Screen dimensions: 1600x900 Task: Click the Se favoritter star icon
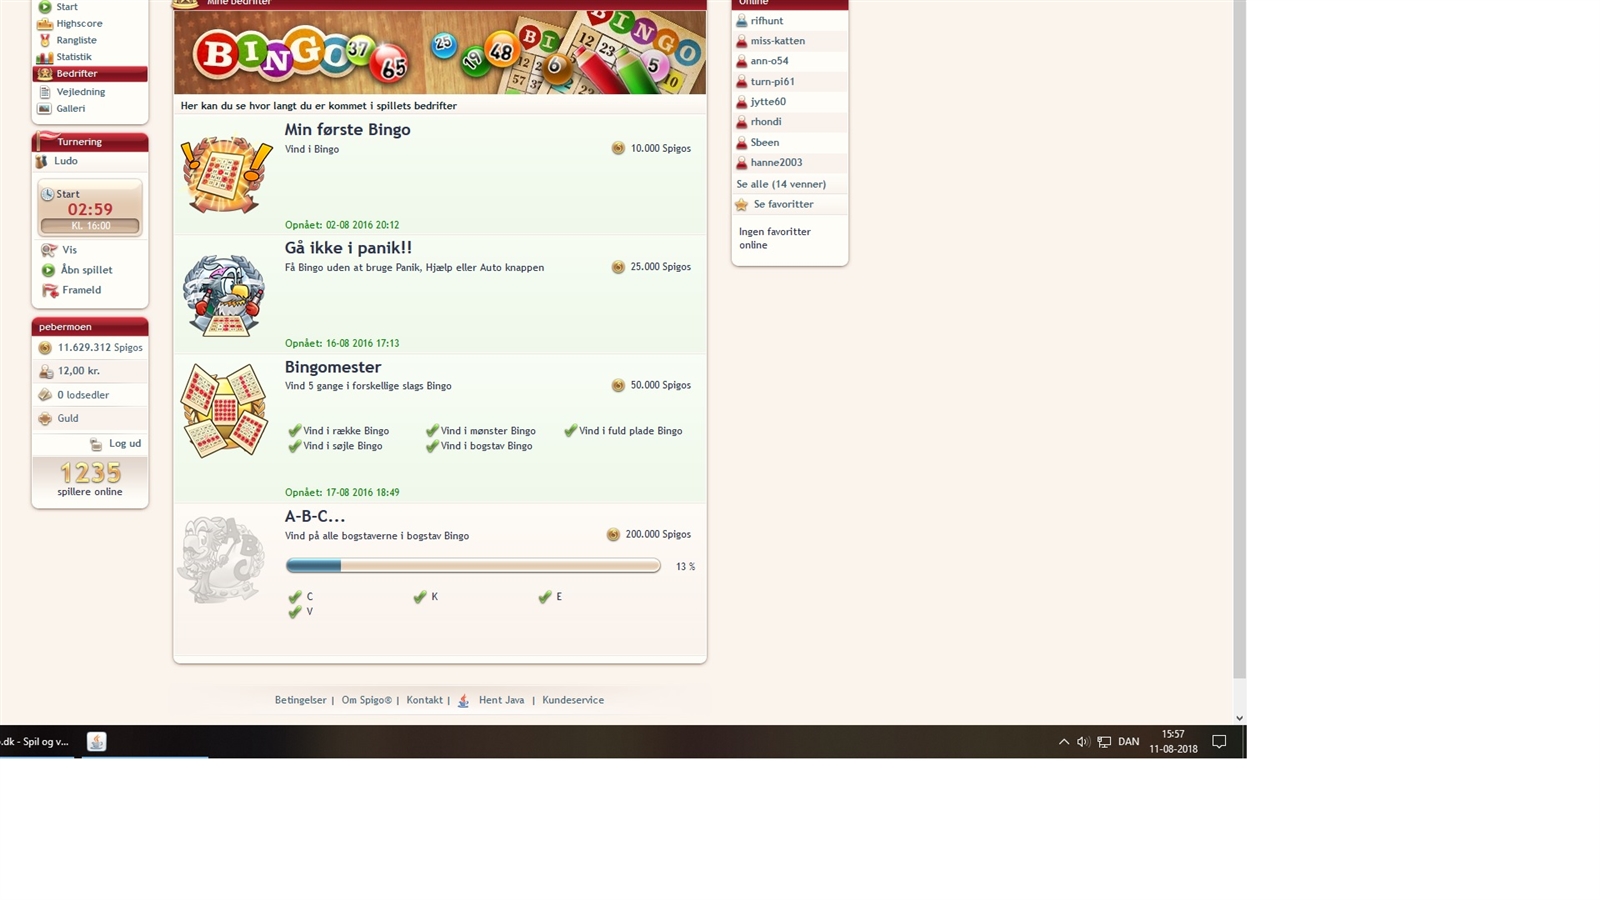741,205
